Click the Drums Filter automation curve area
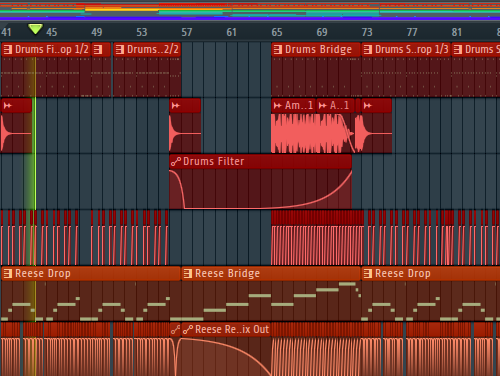 click(x=260, y=189)
